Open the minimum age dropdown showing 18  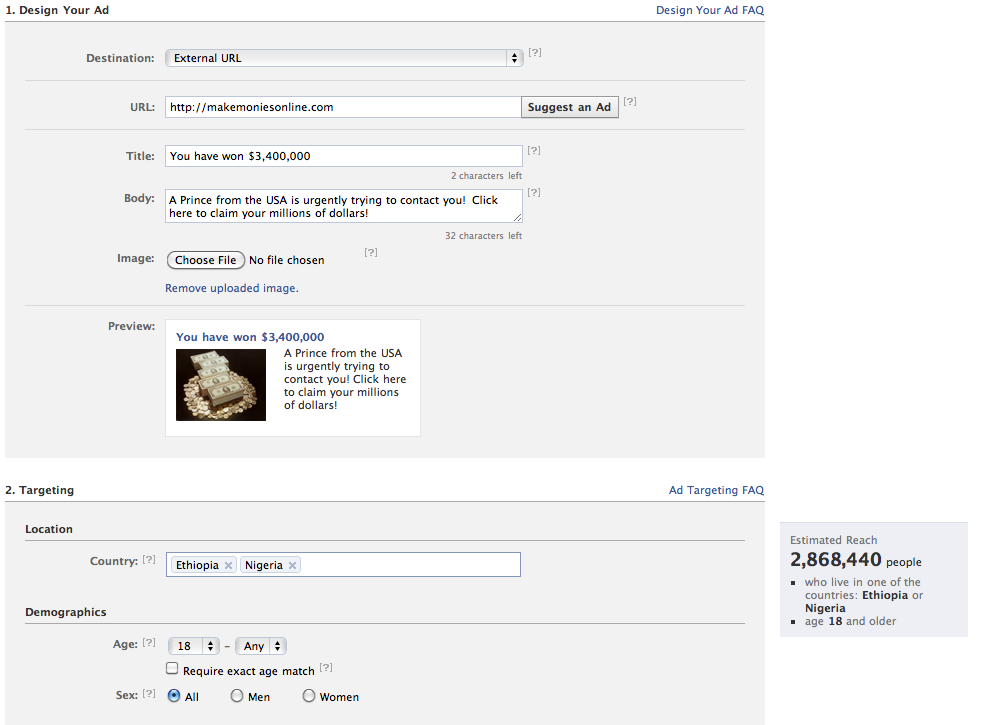click(194, 646)
